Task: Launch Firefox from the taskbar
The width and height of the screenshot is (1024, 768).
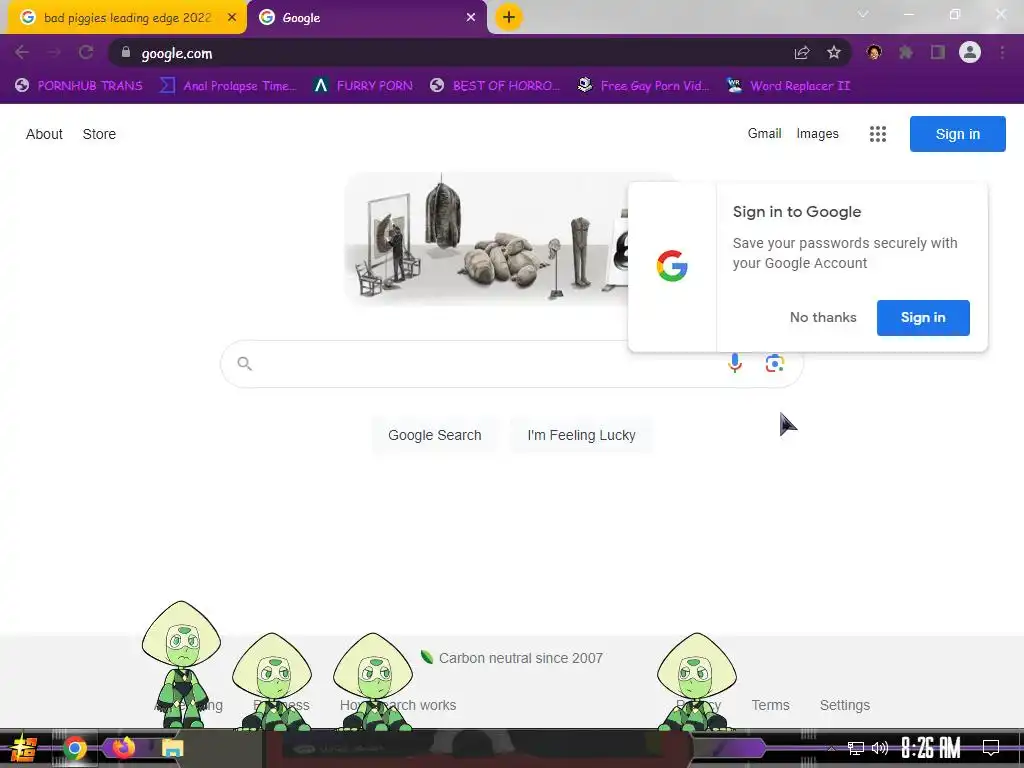Action: pyautogui.click(x=123, y=748)
